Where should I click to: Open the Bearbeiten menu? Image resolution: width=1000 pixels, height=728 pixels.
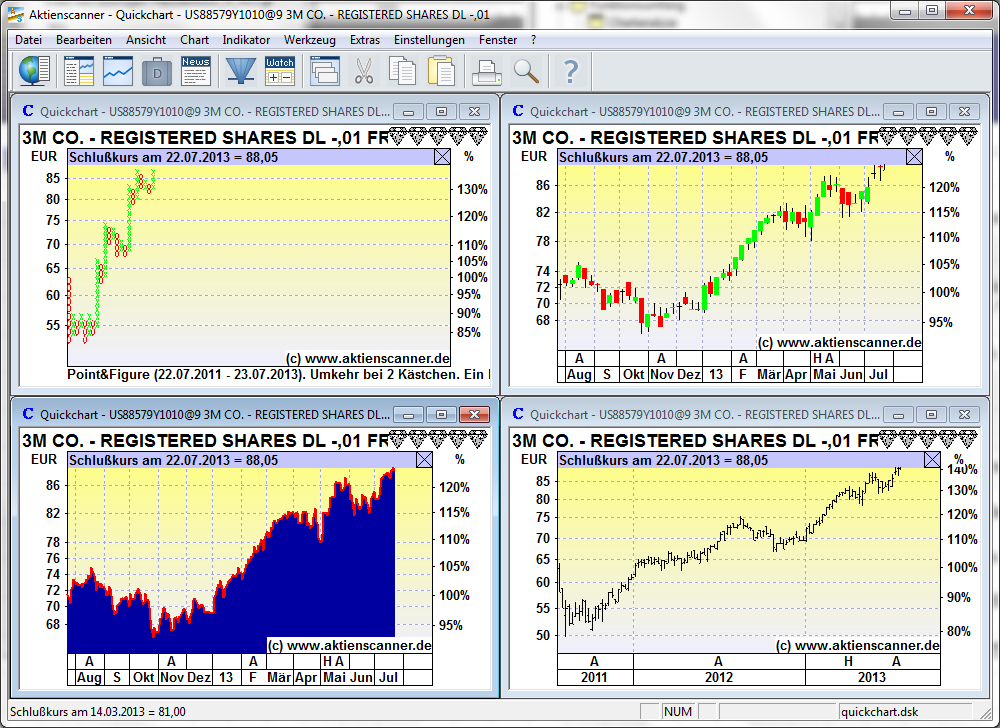click(84, 40)
